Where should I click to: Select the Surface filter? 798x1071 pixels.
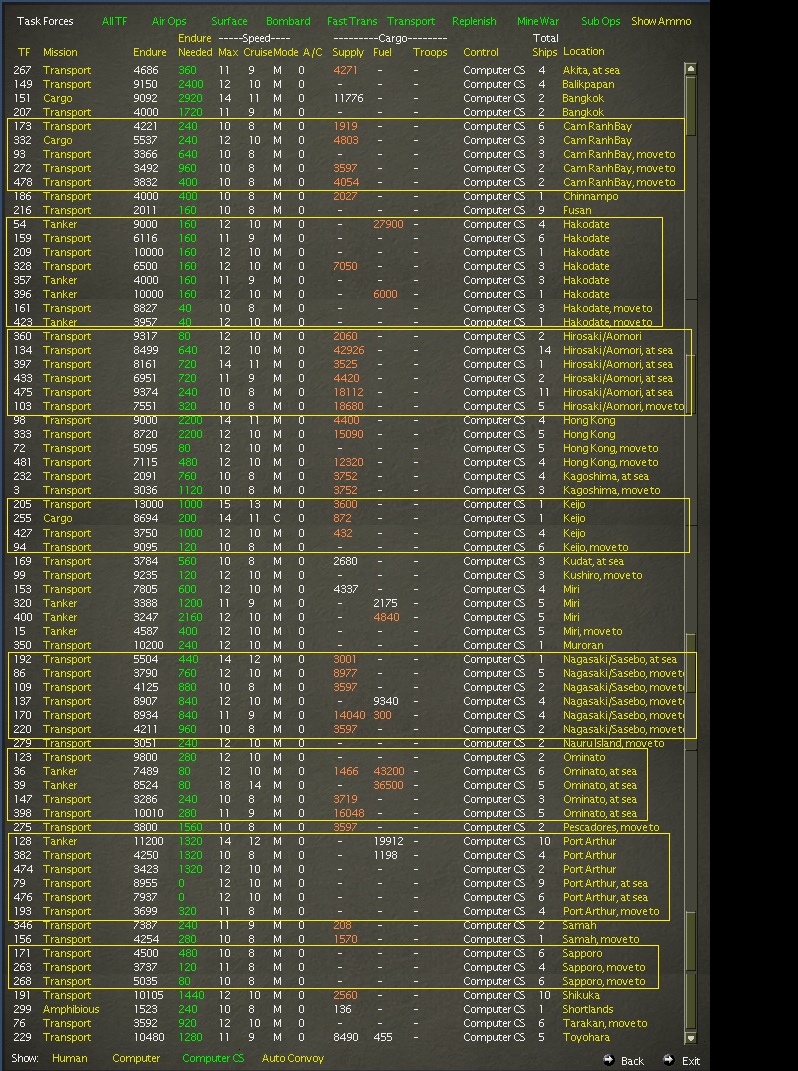(229, 21)
